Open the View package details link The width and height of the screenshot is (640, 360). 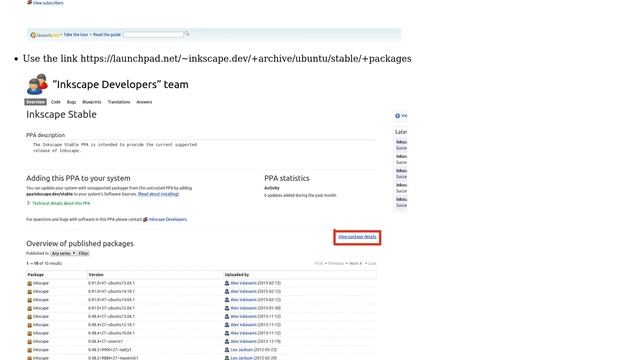[357, 237]
